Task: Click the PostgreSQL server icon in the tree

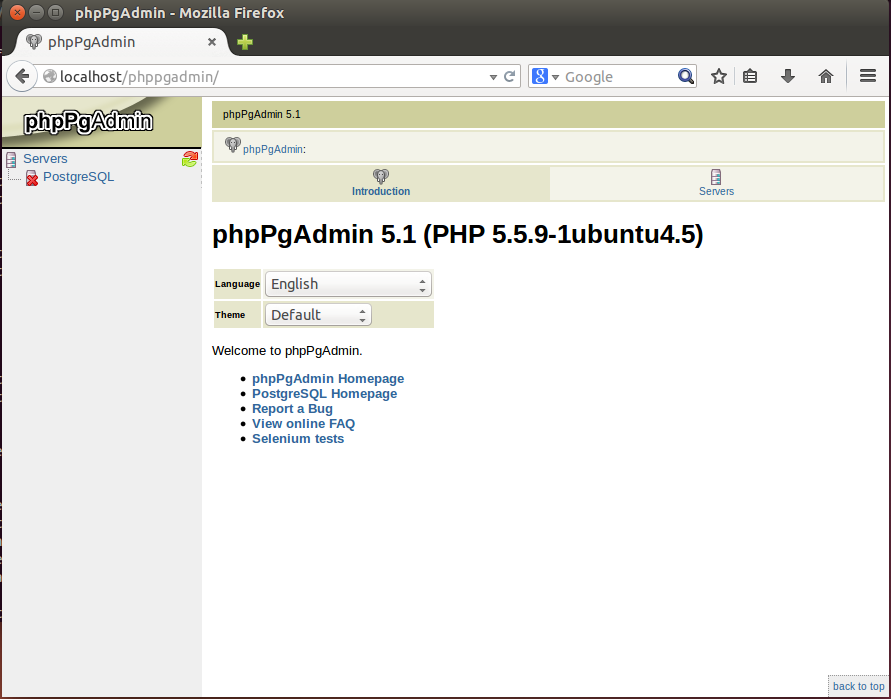Action: click(32, 178)
